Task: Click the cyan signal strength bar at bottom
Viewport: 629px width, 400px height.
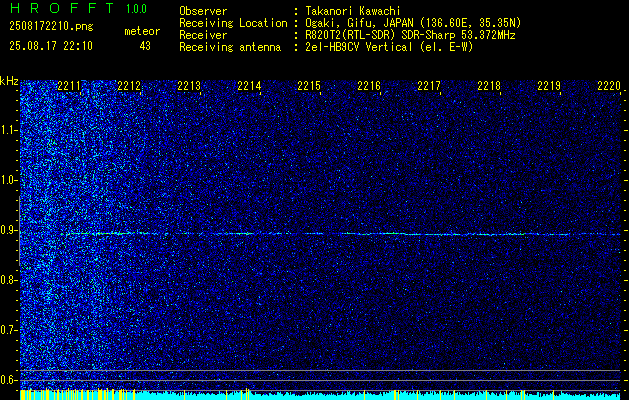Action: click(321, 396)
